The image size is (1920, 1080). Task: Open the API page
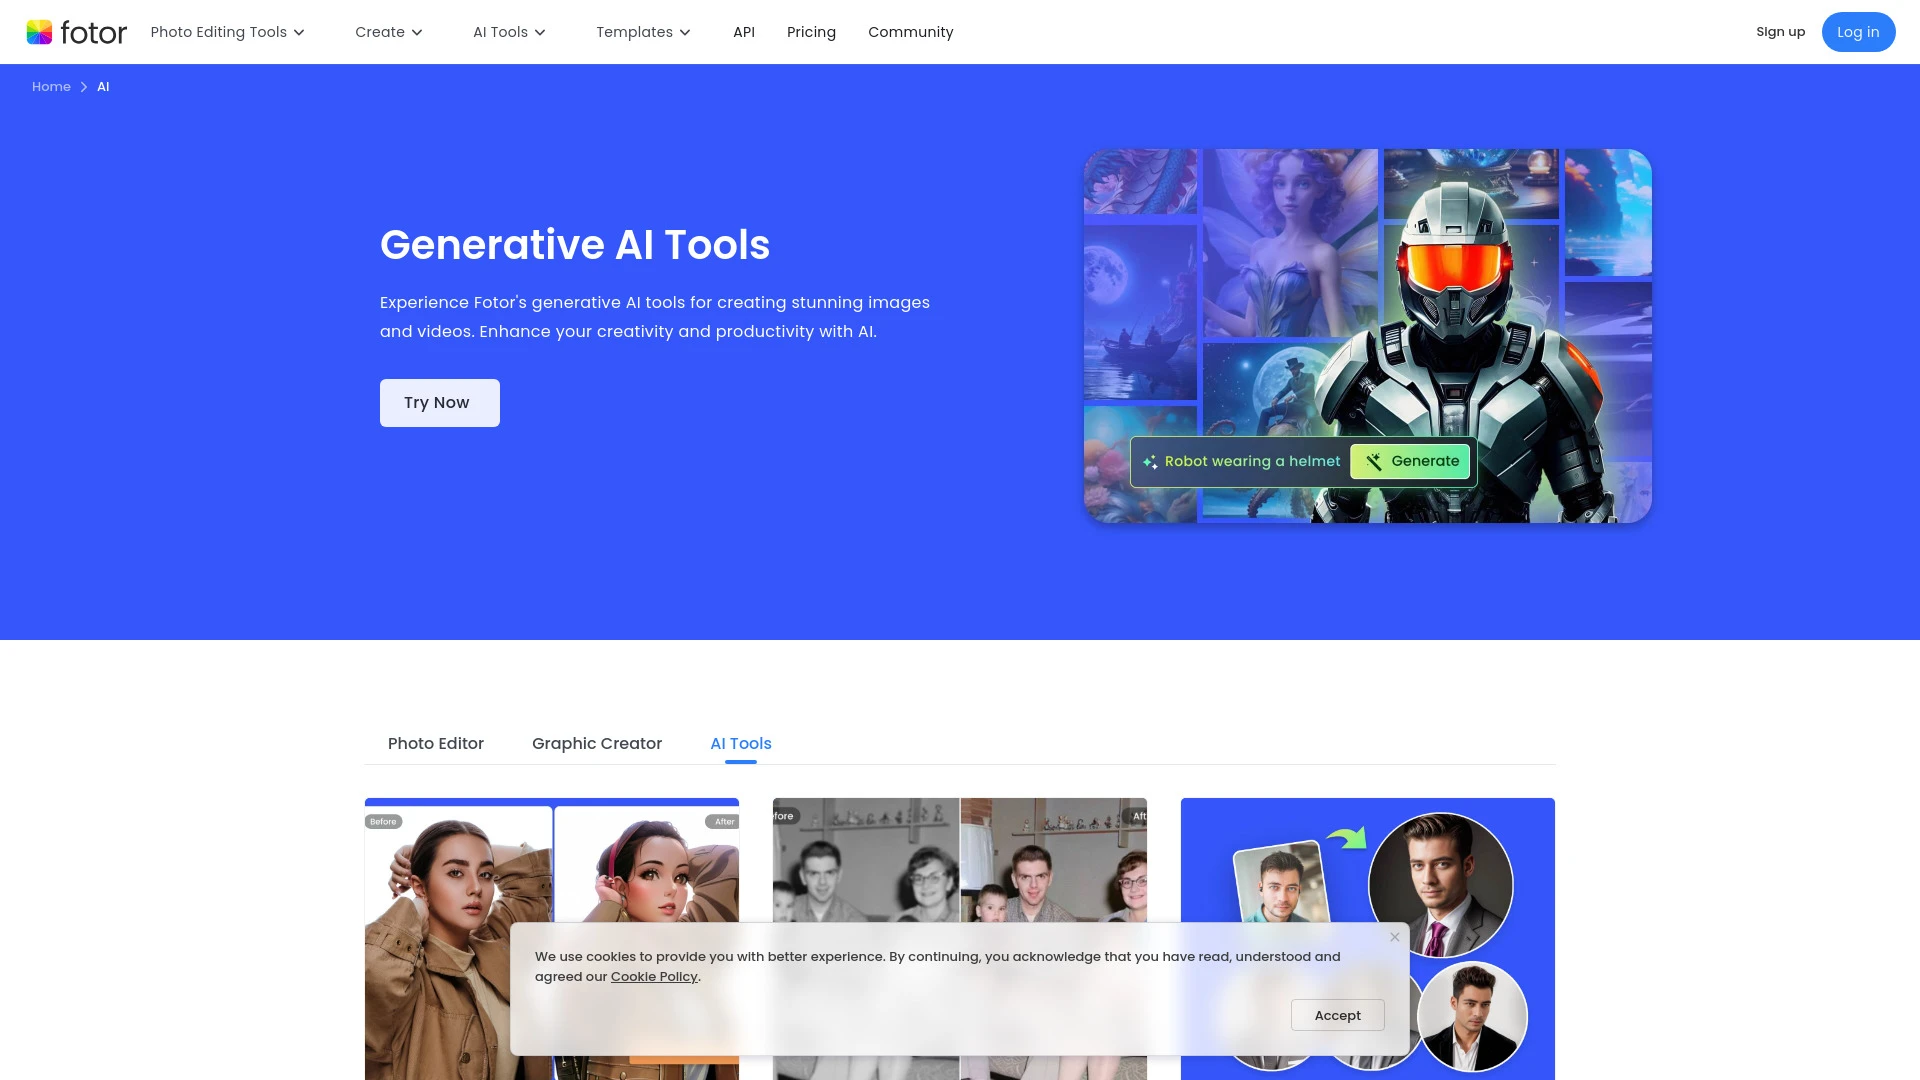coord(744,32)
